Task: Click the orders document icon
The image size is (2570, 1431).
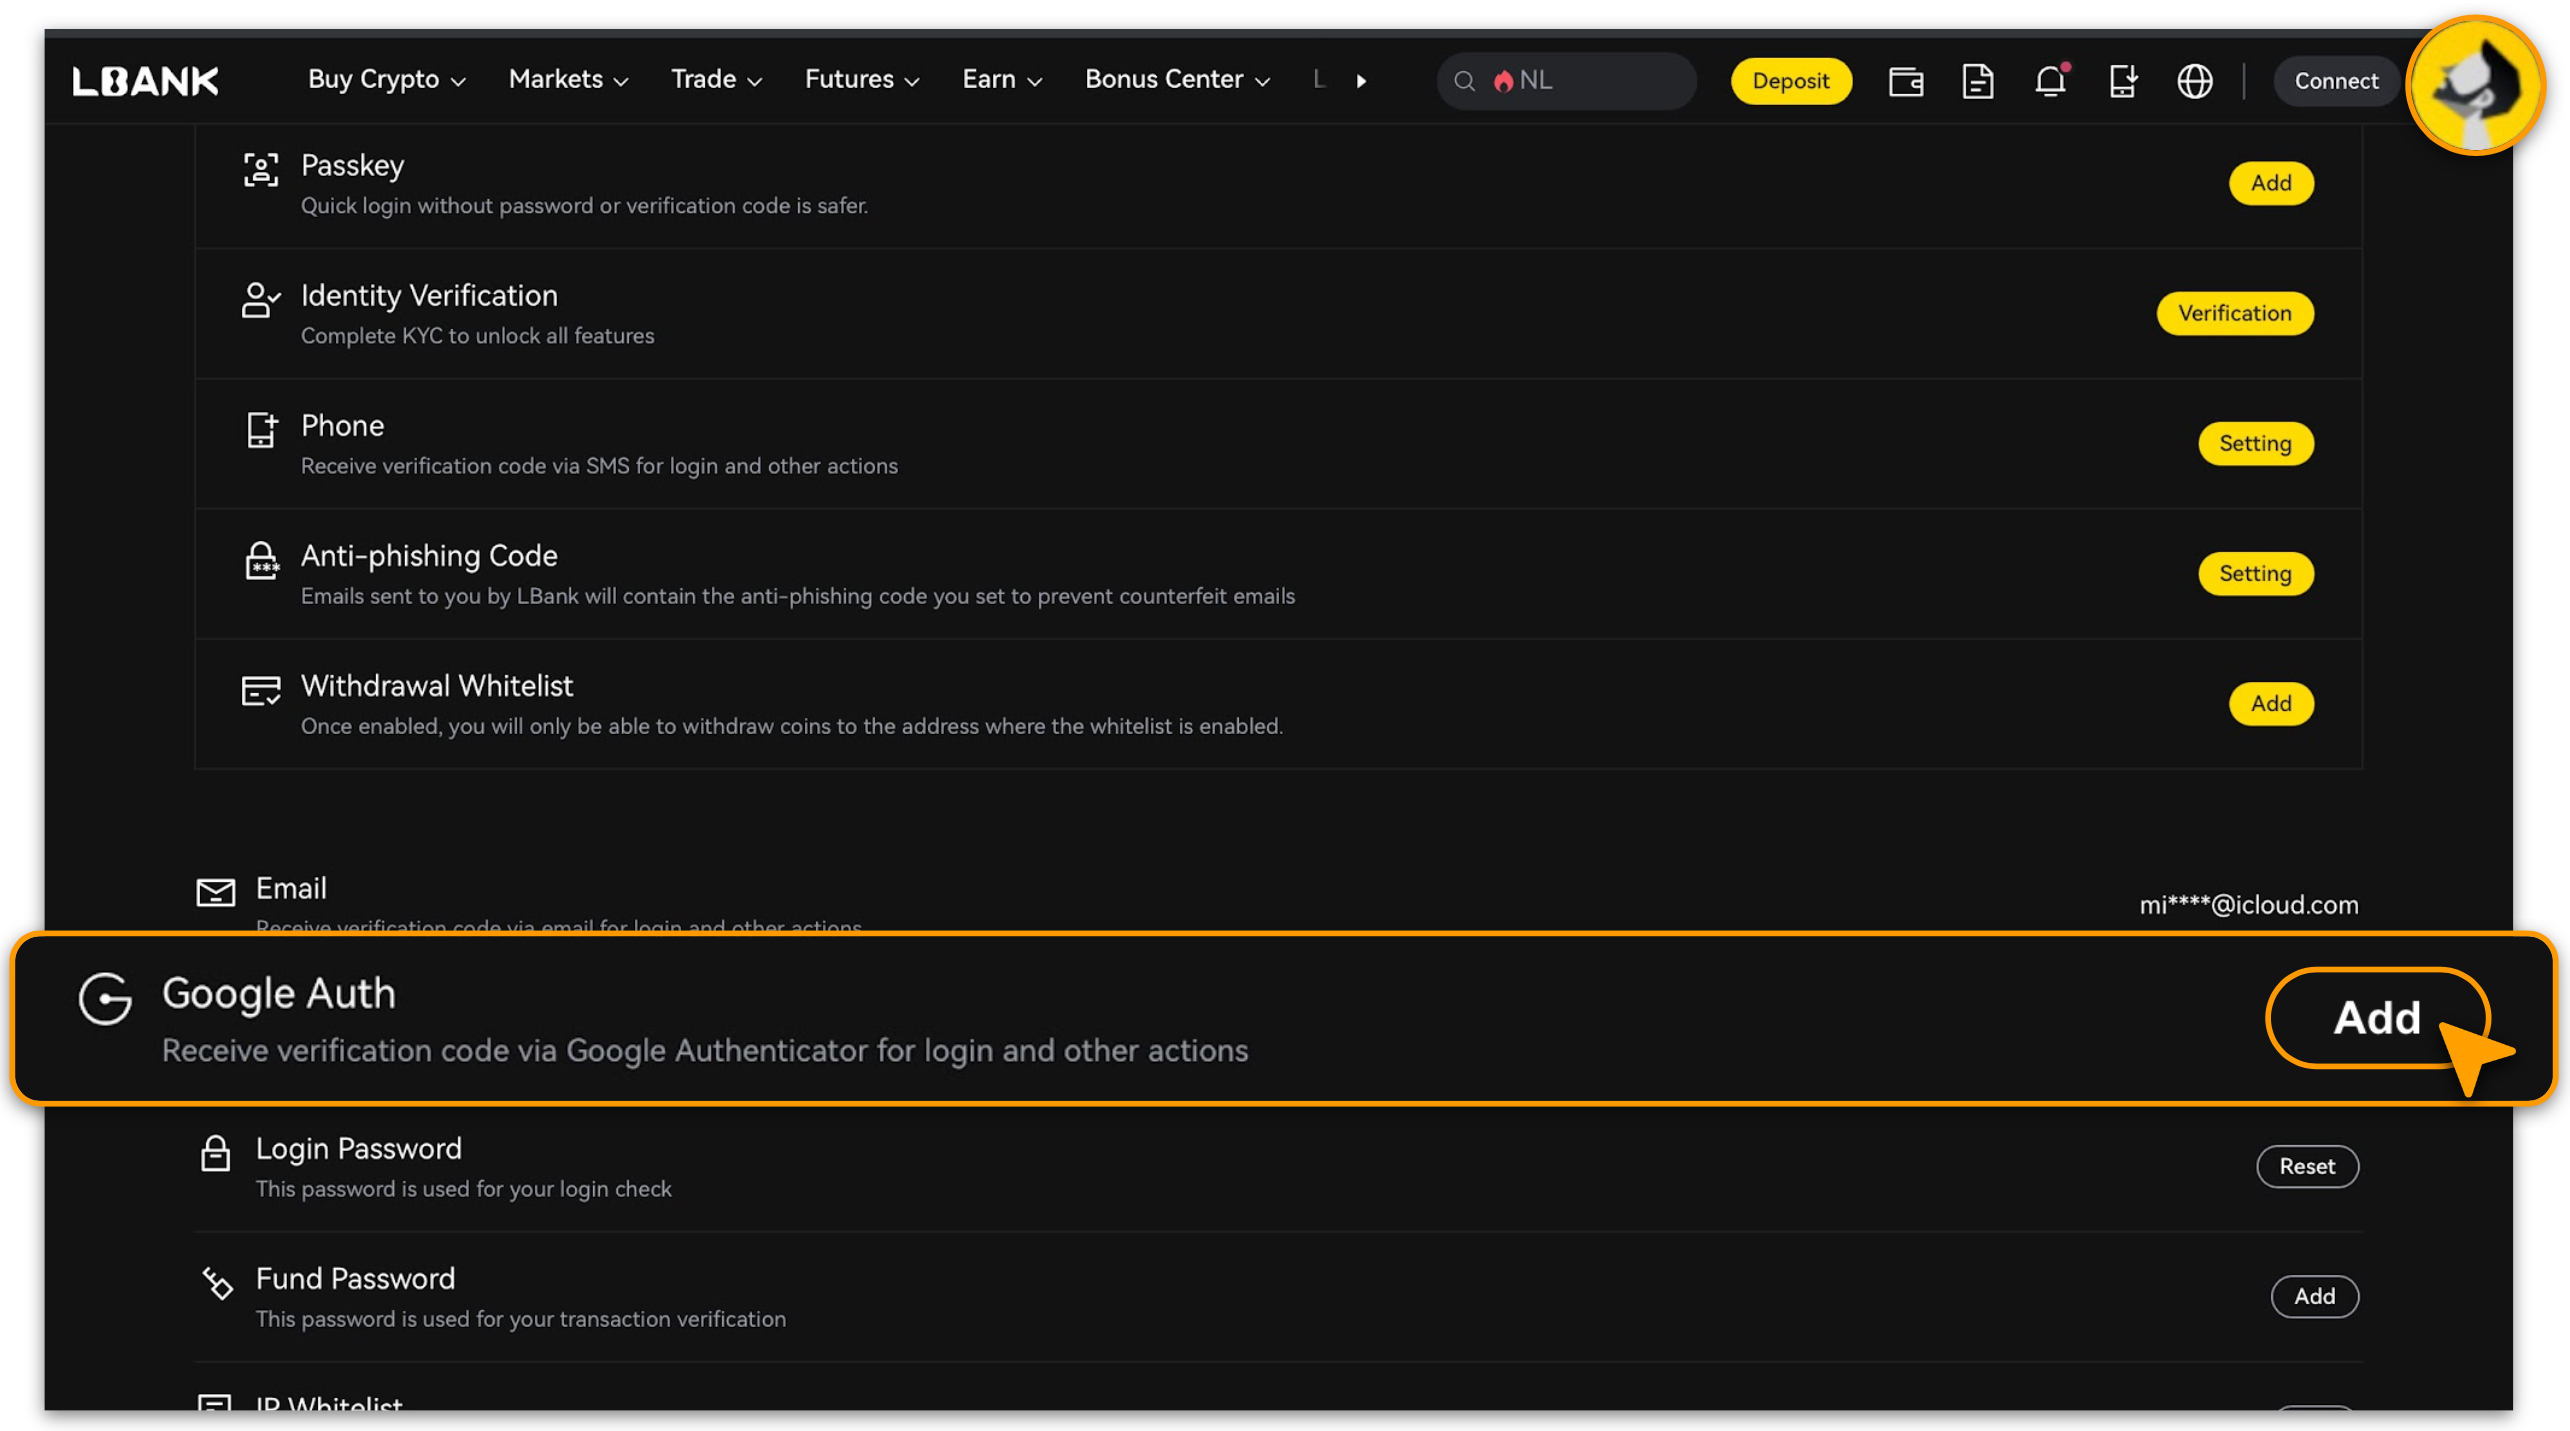Action: pyautogui.click(x=1977, y=81)
